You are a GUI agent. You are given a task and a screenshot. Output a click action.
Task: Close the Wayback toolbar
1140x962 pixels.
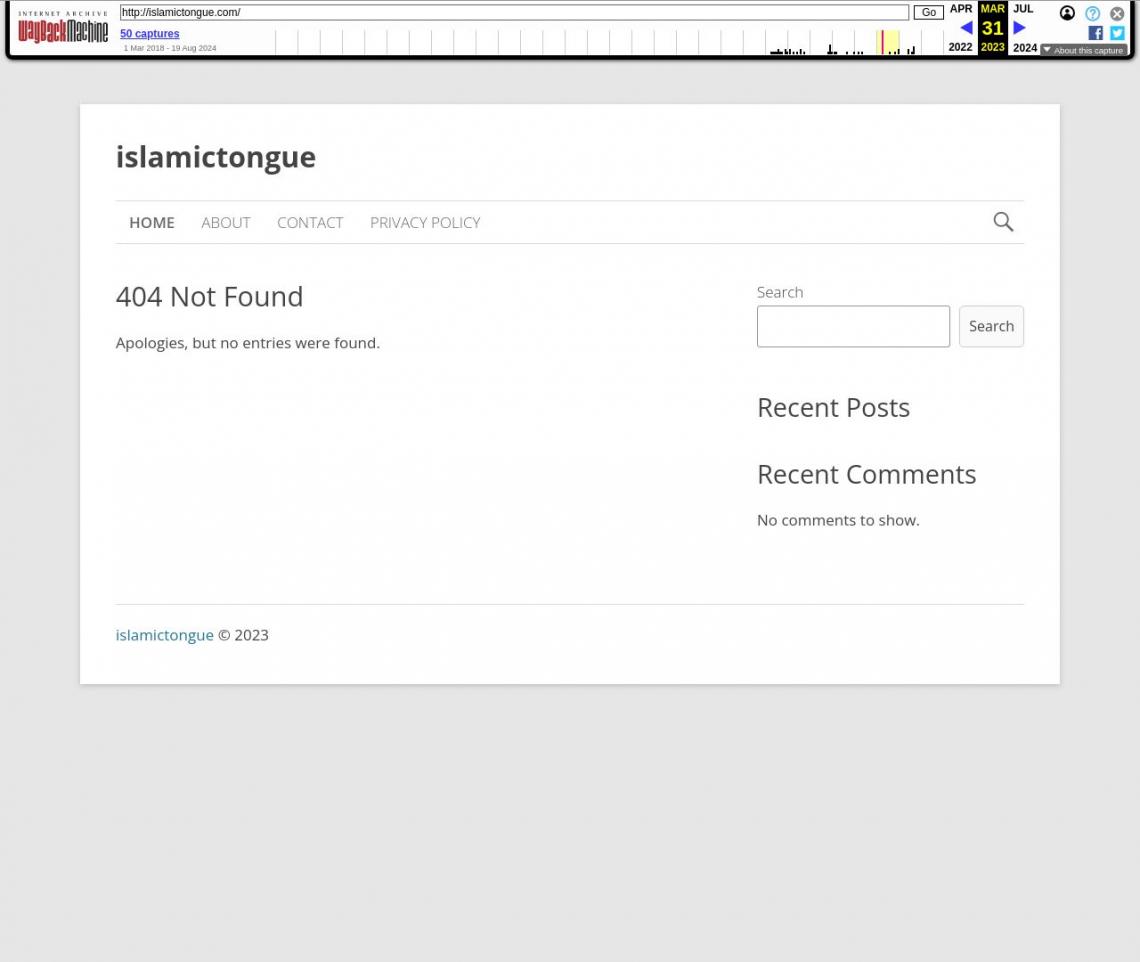point(1117,13)
